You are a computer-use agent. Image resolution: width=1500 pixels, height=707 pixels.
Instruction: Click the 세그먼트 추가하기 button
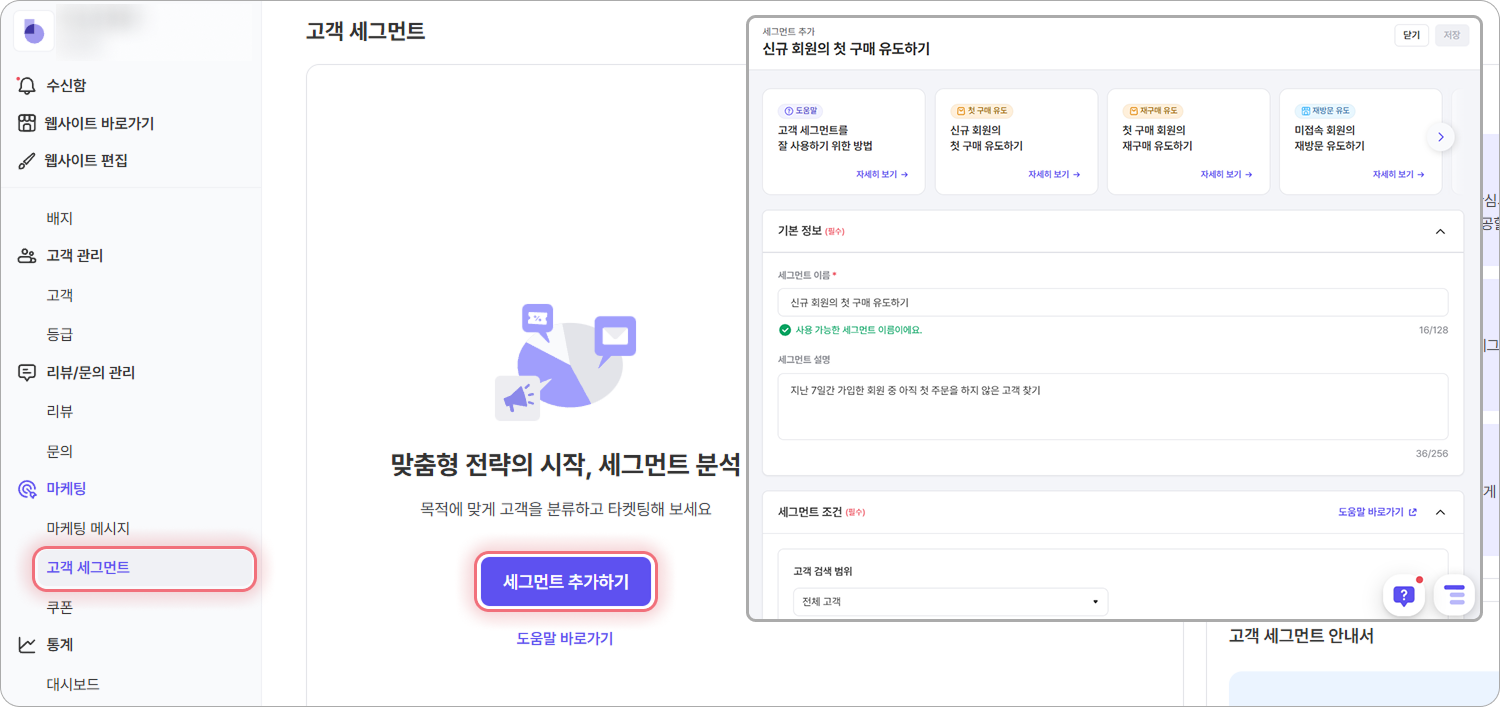point(566,582)
